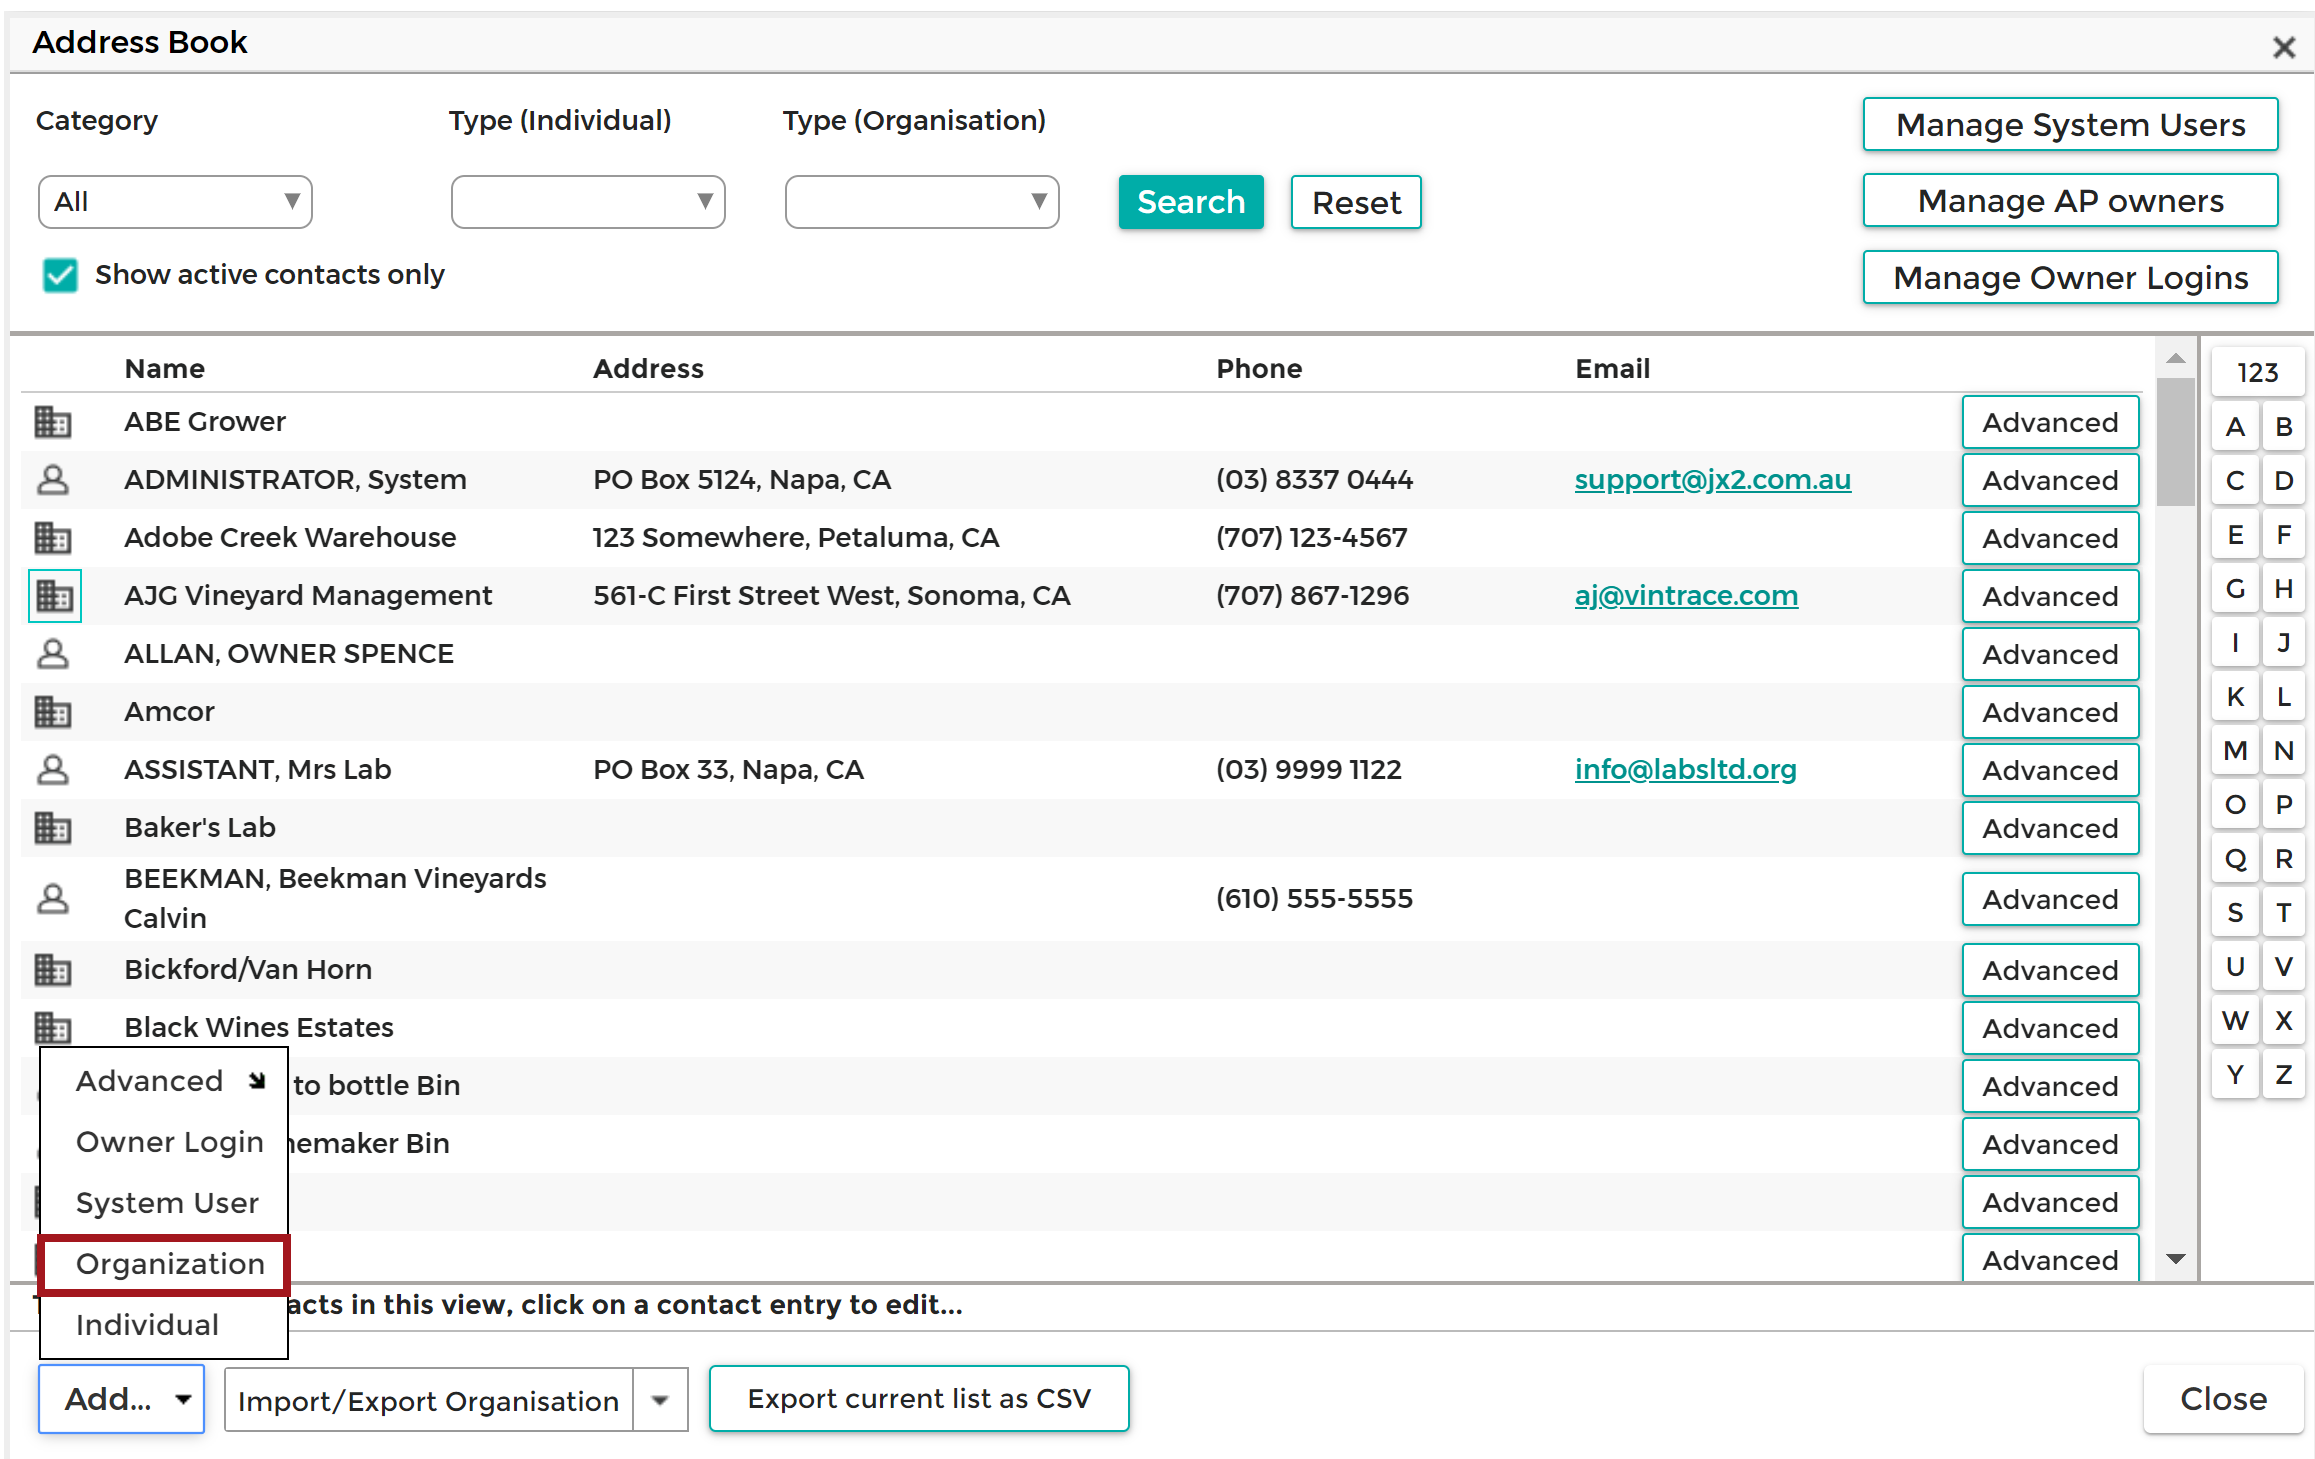
Task: Open the aj@vintrace.com email link
Action: point(1685,595)
